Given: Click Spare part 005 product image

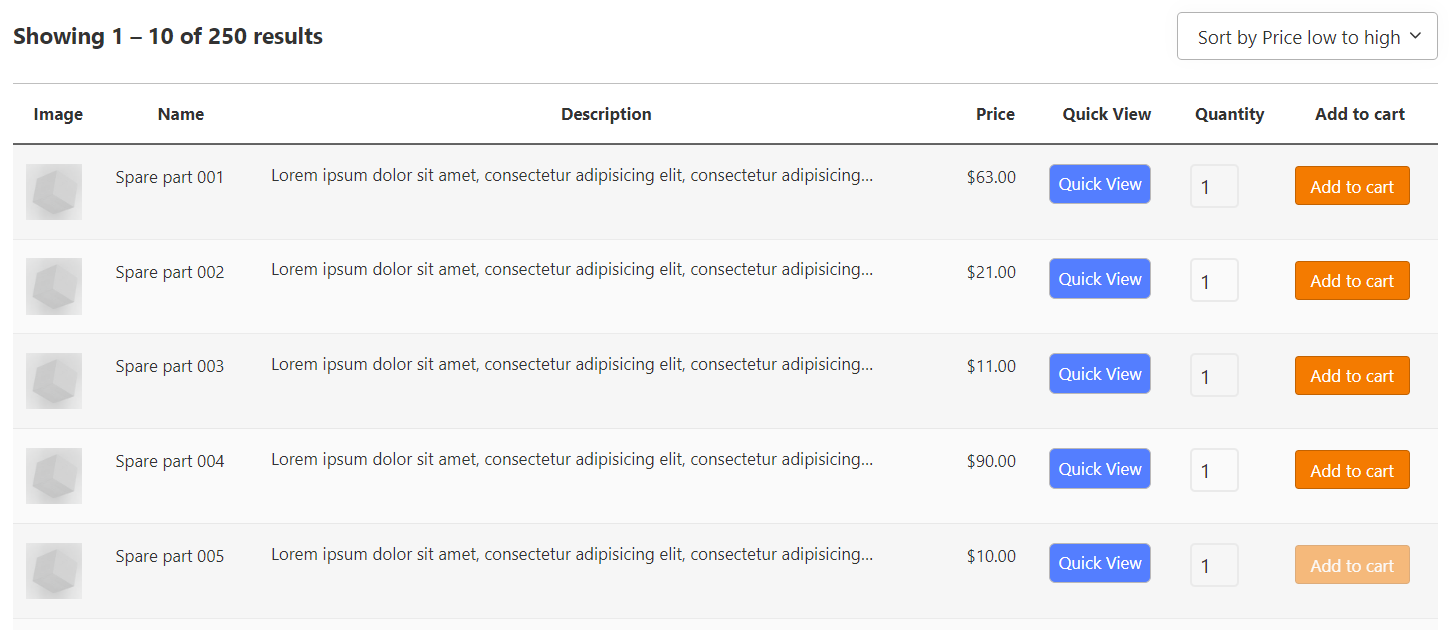Looking at the screenshot, I should [x=54, y=571].
